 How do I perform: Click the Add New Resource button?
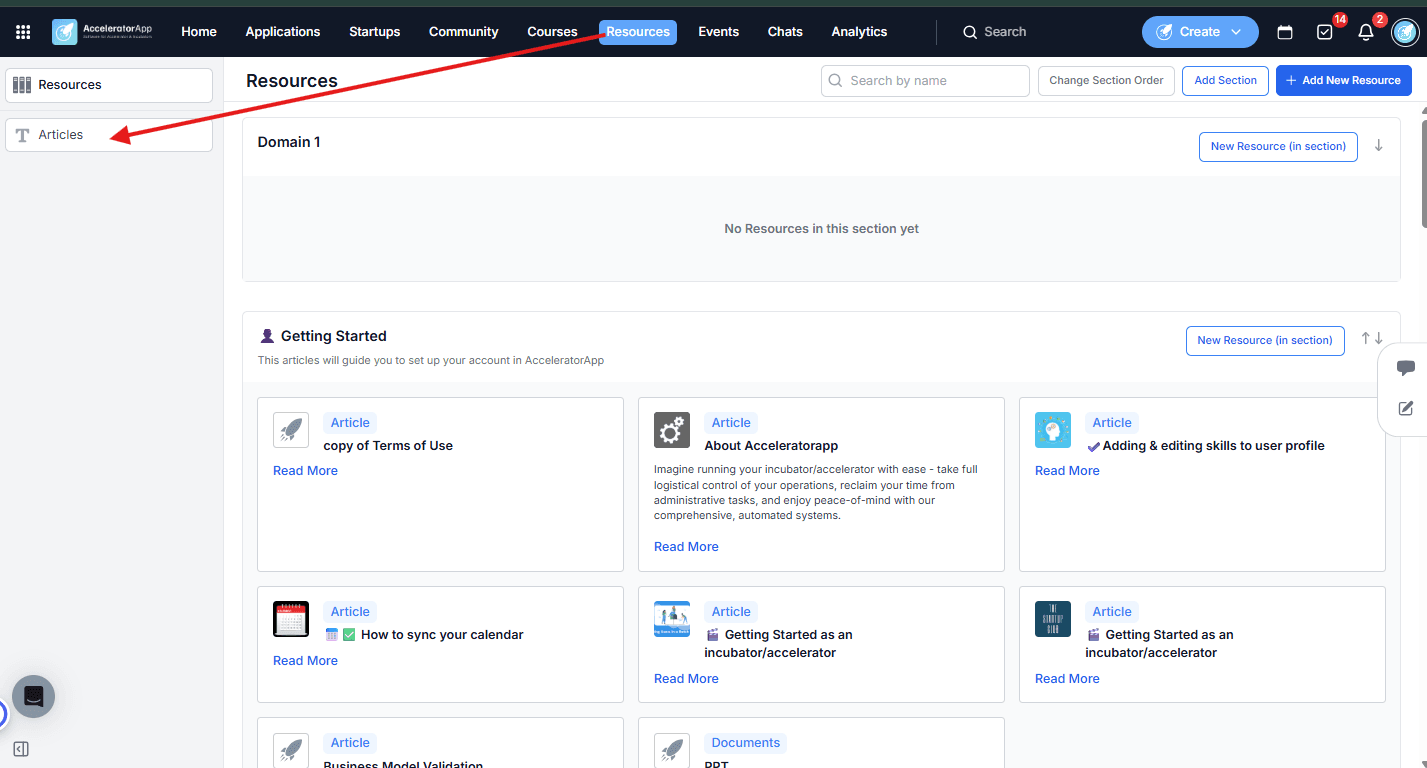point(1344,81)
